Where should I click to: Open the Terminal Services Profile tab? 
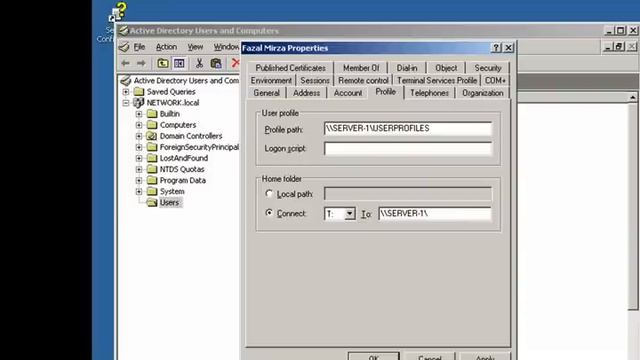[437, 80]
